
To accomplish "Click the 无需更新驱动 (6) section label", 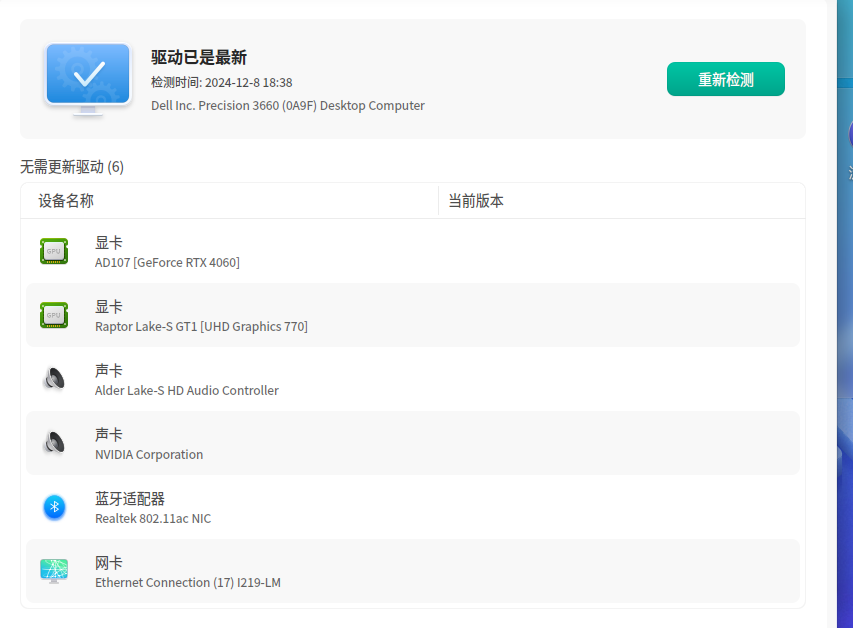I will tap(72, 167).
